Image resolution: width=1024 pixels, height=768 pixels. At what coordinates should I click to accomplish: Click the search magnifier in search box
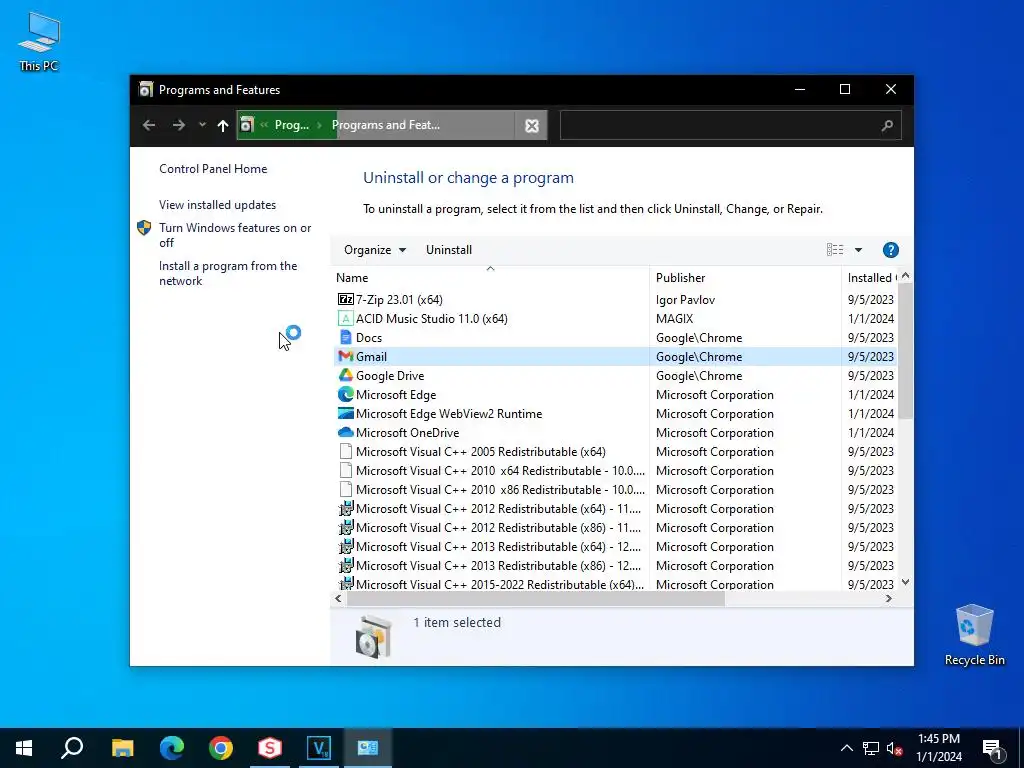click(887, 125)
